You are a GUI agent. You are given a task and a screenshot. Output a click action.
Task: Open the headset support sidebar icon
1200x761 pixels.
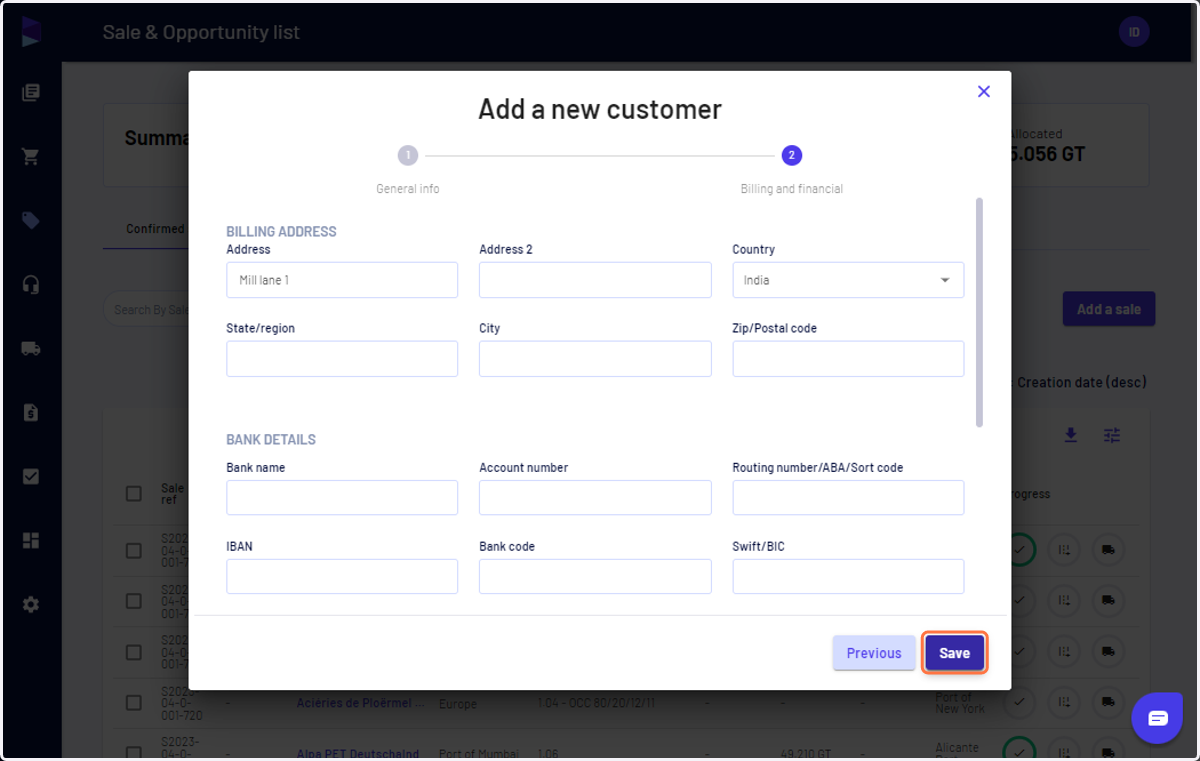coord(31,285)
